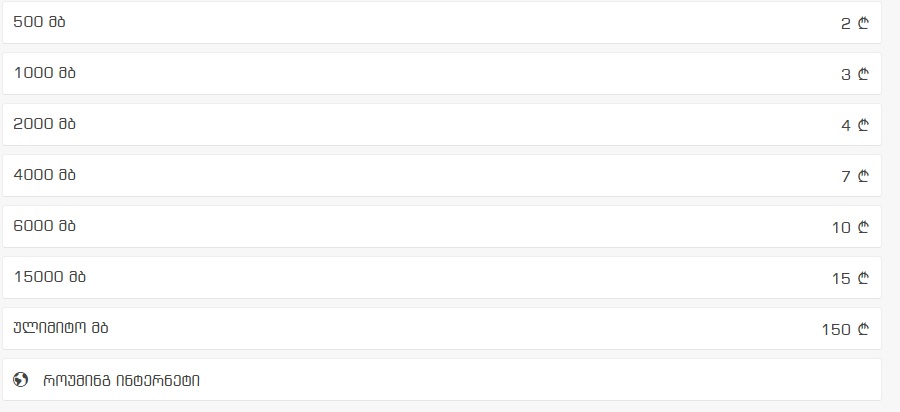Click the lari symbol in the 500 მბ row
This screenshot has width=900, height=412.
click(x=863, y=23)
